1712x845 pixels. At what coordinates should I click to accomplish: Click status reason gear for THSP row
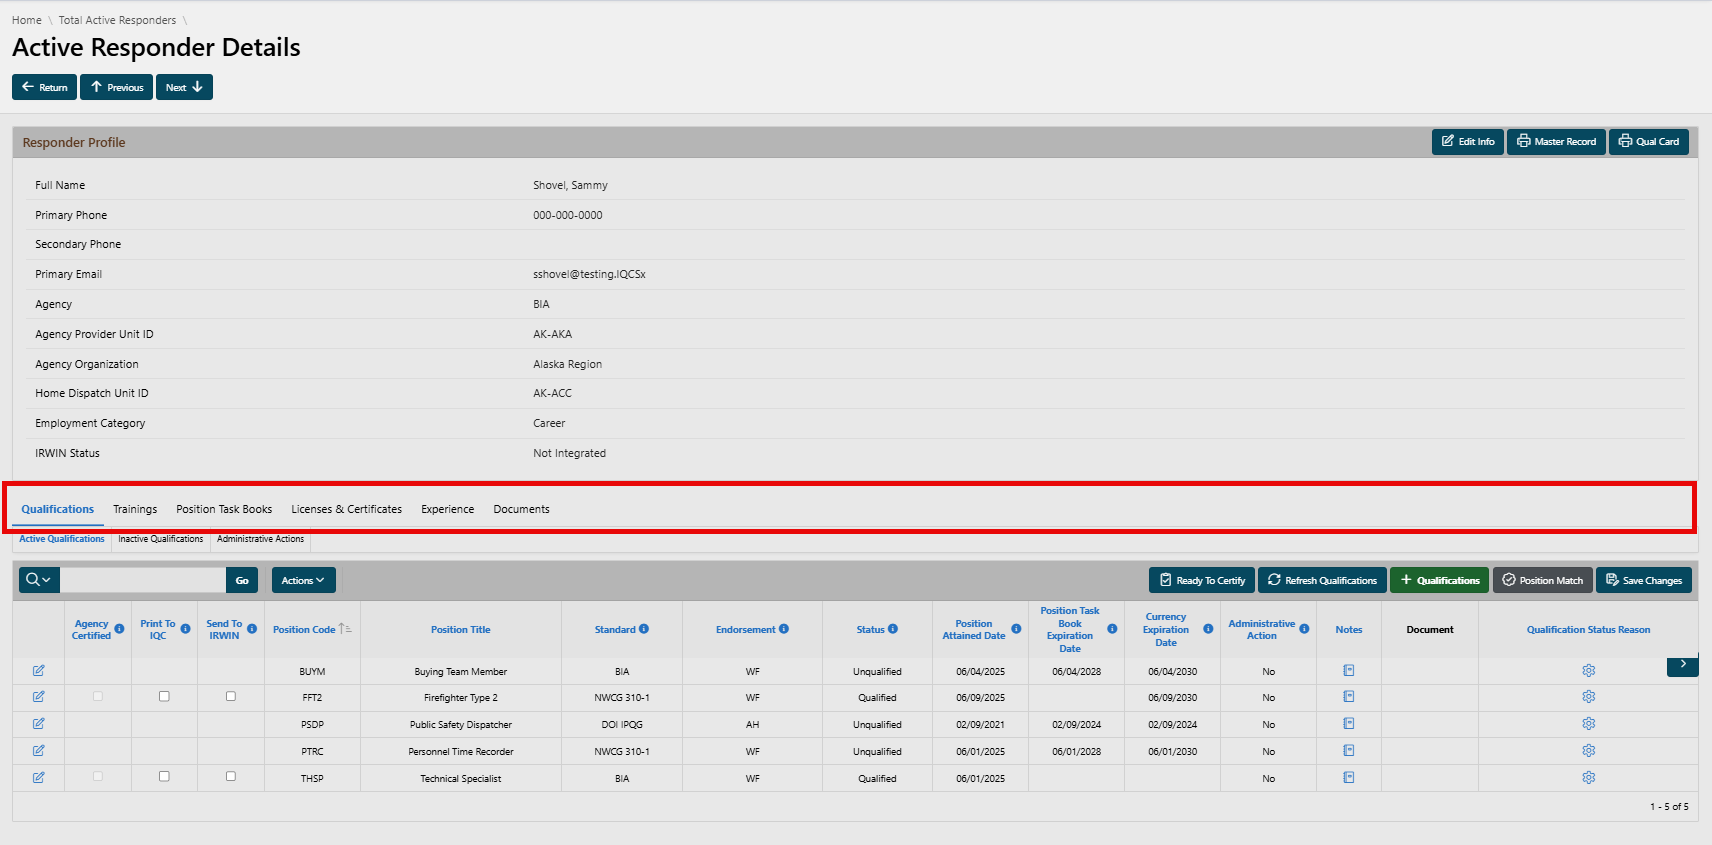[x=1588, y=778]
